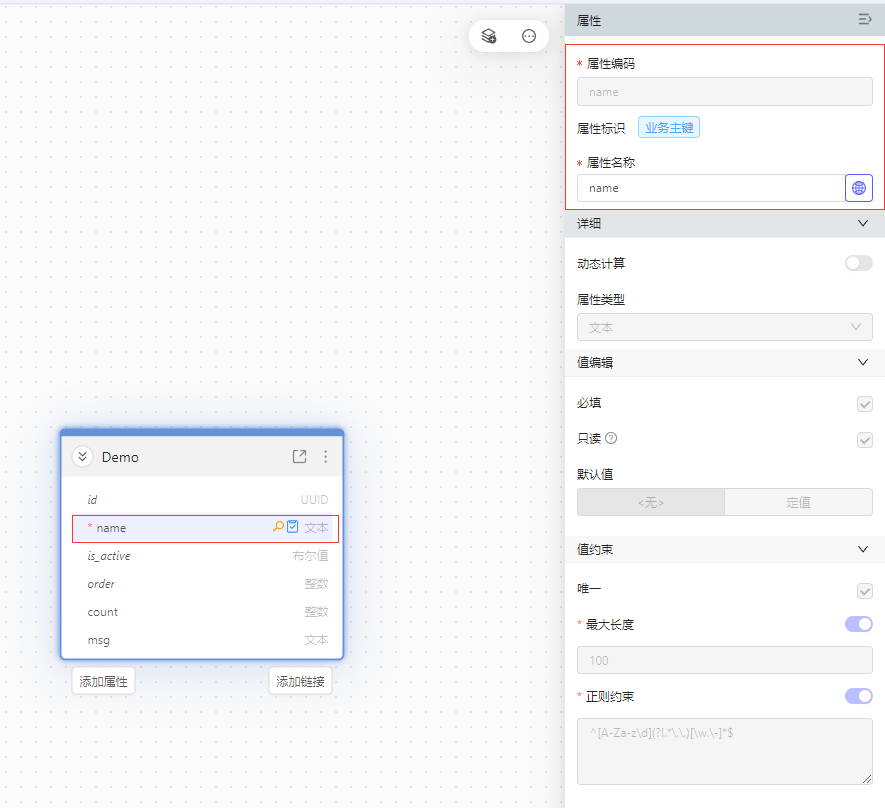Open the 属性类型 dropdown
885x808 pixels.
[724, 327]
